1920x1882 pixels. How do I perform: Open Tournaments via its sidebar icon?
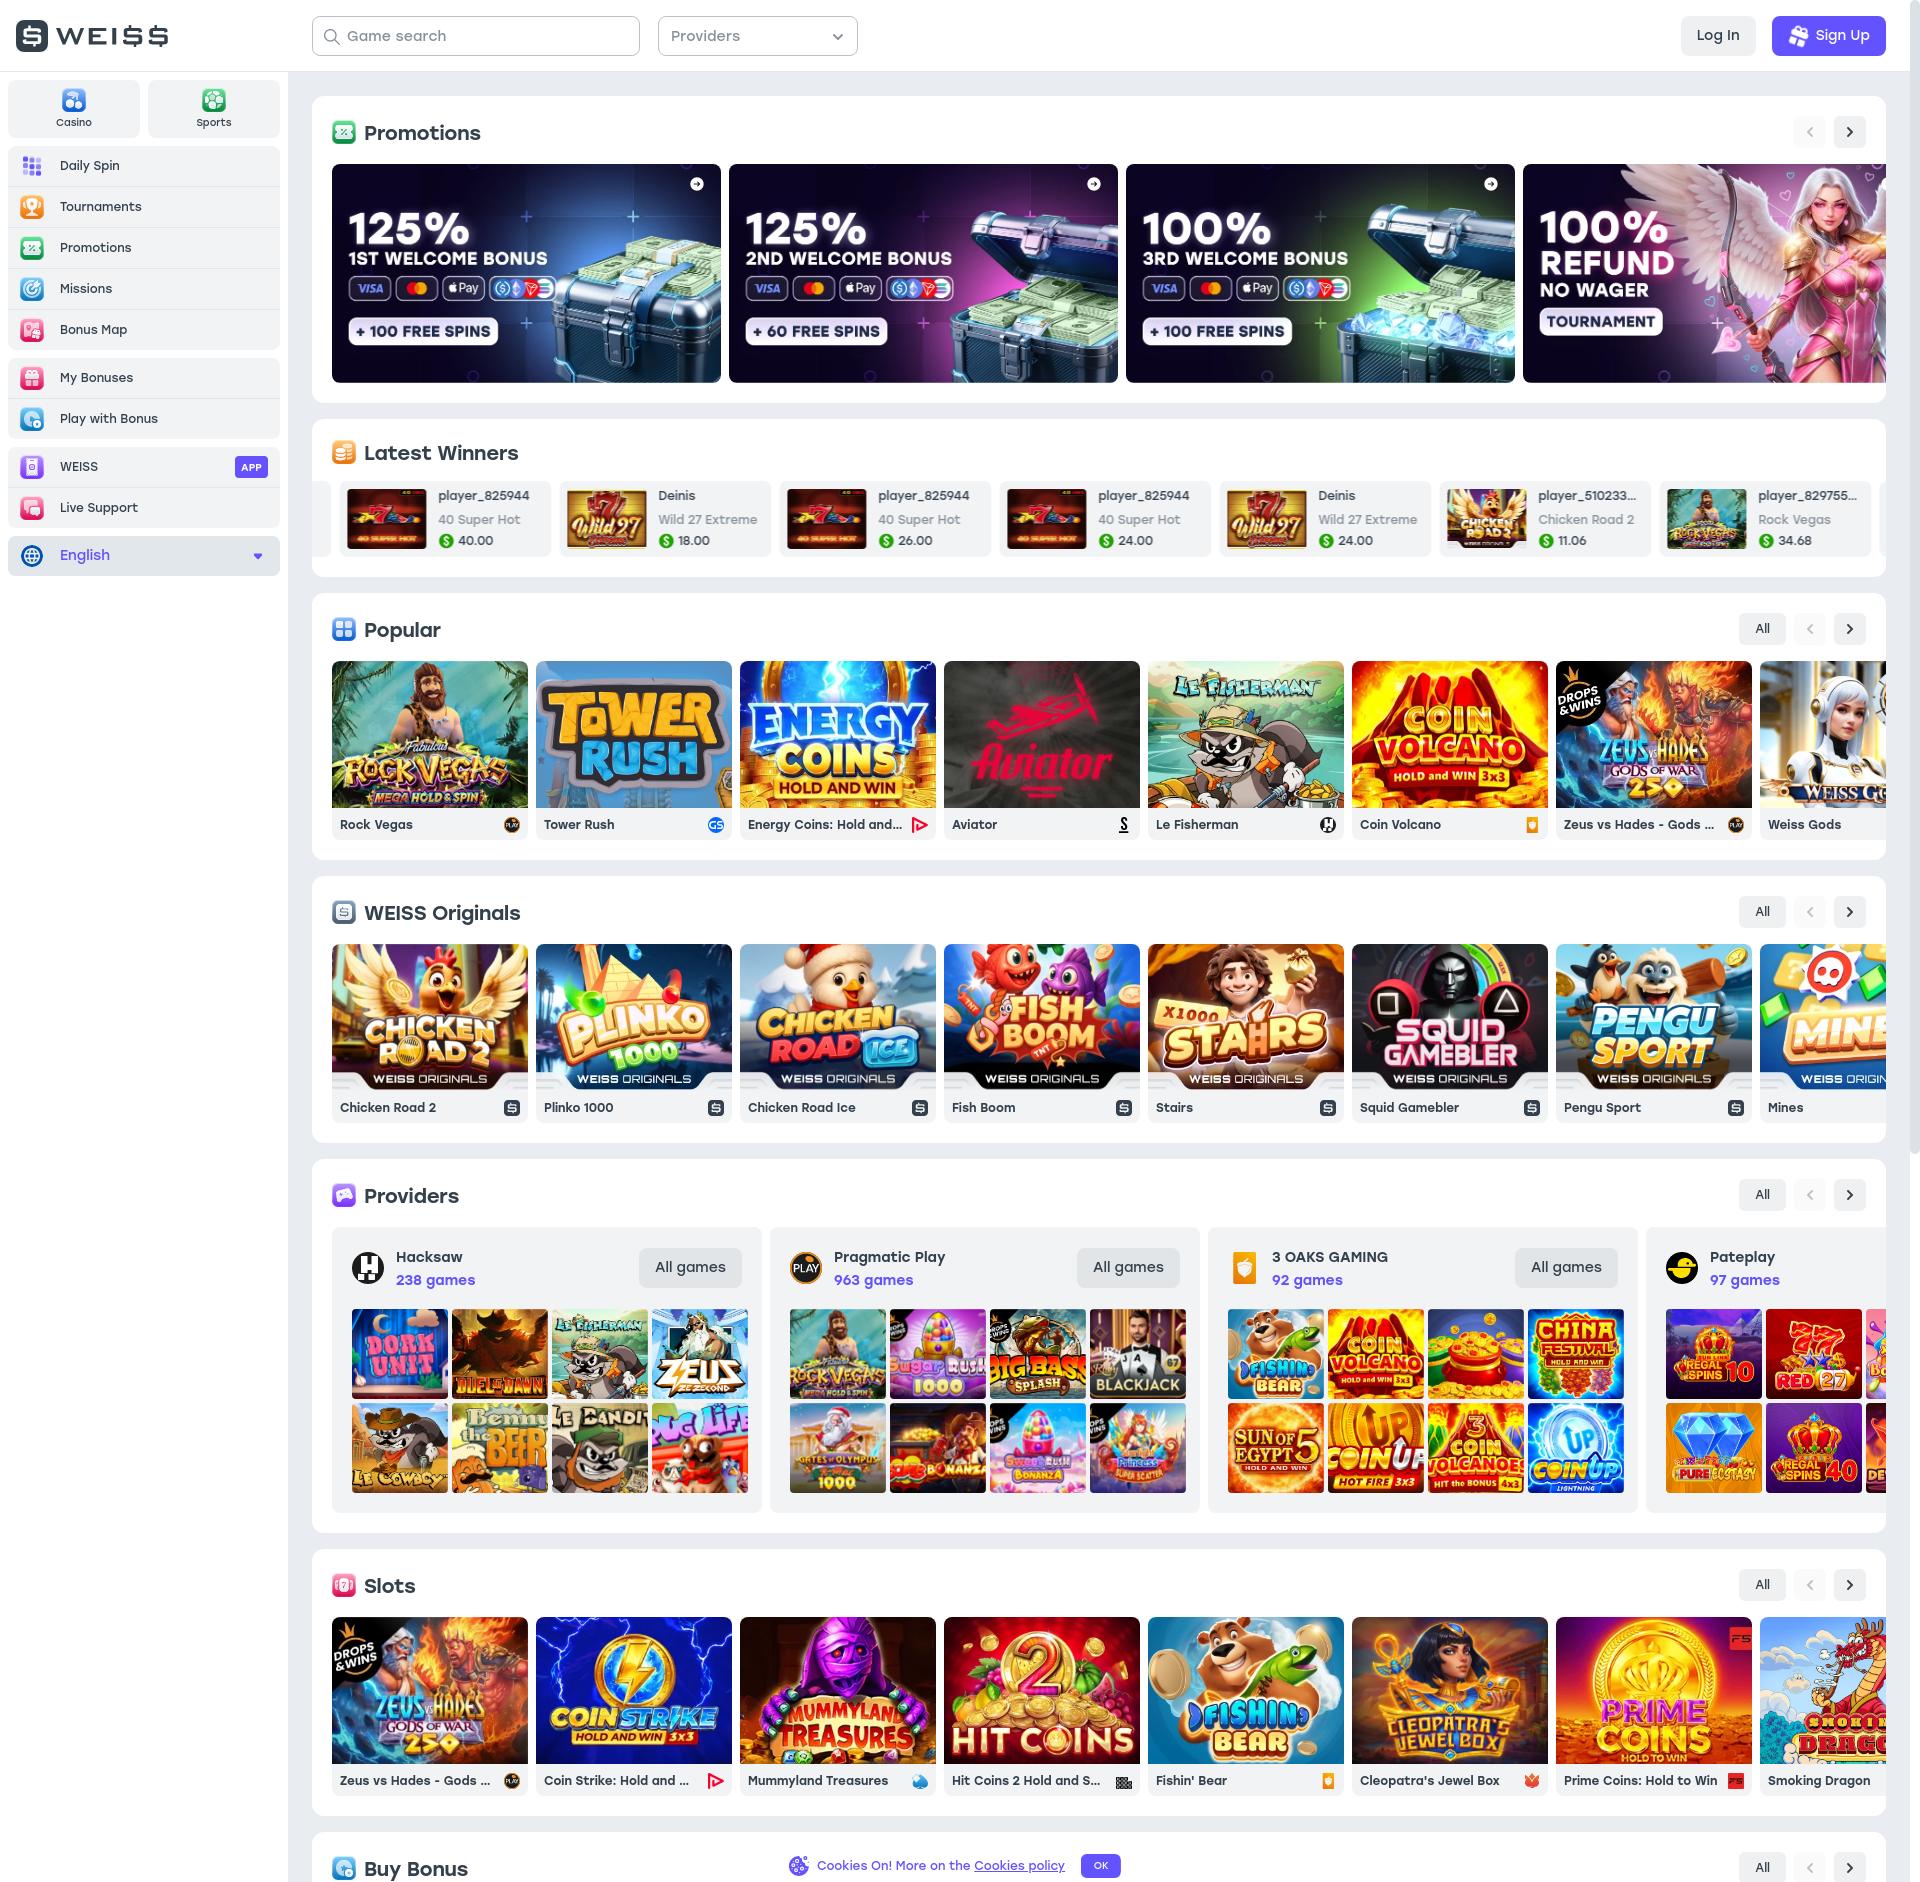[32, 207]
